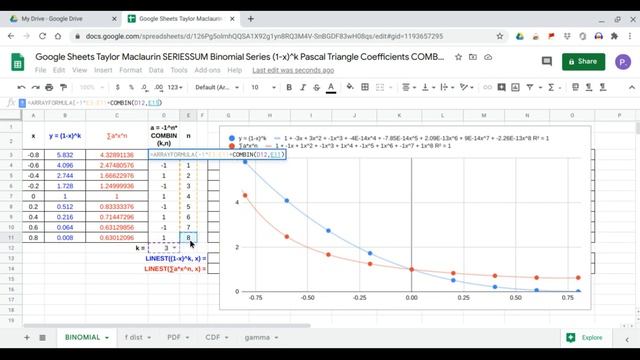The width and height of the screenshot is (640, 360).
Task: Open the Edit menu
Action: [x=59, y=70]
